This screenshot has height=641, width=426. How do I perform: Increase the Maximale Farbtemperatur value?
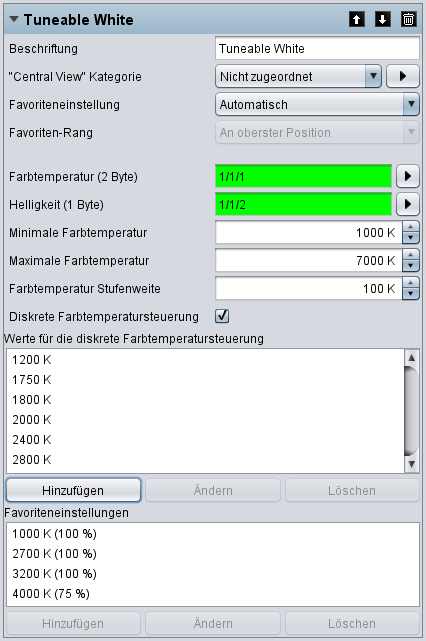[411, 255]
